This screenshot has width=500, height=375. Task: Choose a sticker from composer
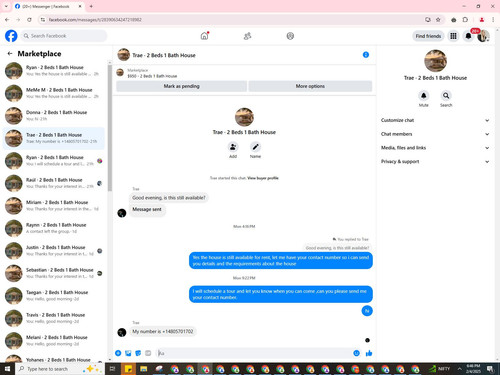(138, 353)
